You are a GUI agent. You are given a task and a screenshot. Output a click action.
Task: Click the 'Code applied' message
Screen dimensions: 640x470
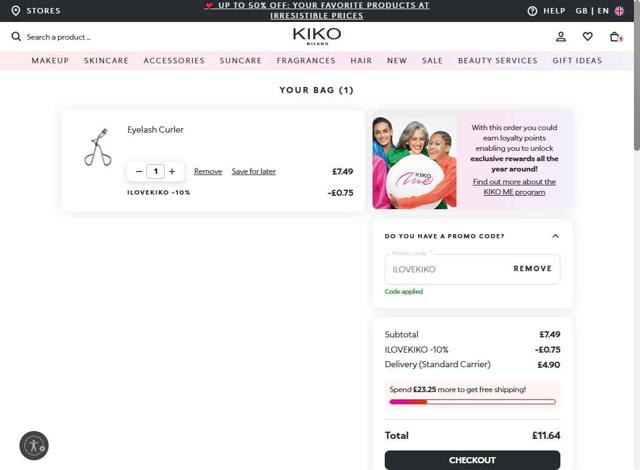pos(404,291)
